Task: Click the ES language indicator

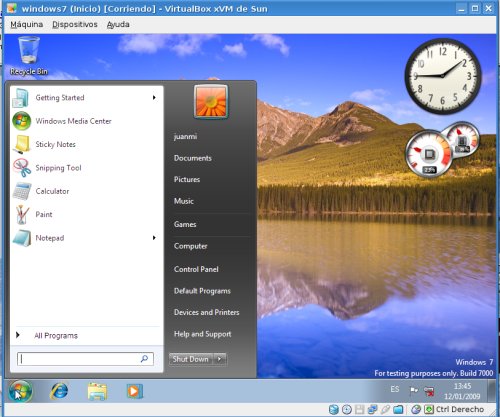Action: pyautogui.click(x=395, y=389)
